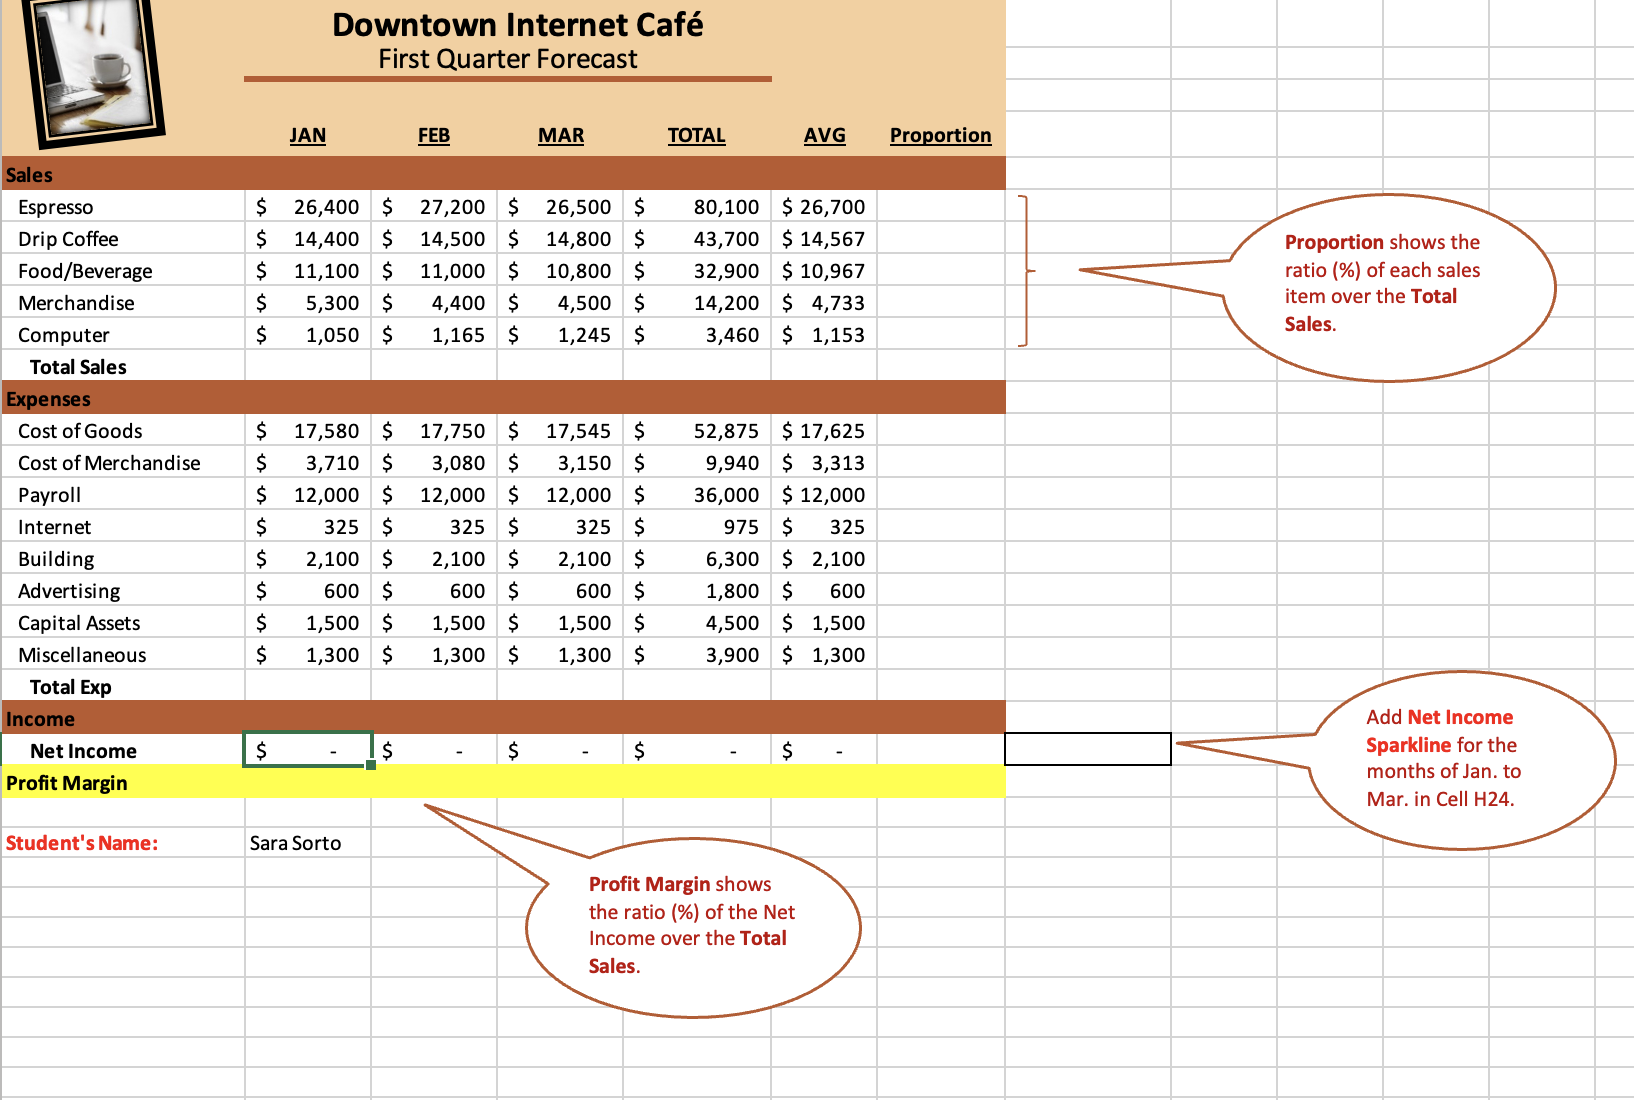Select the Net Income JAN cell
The image size is (1634, 1100).
tap(305, 749)
